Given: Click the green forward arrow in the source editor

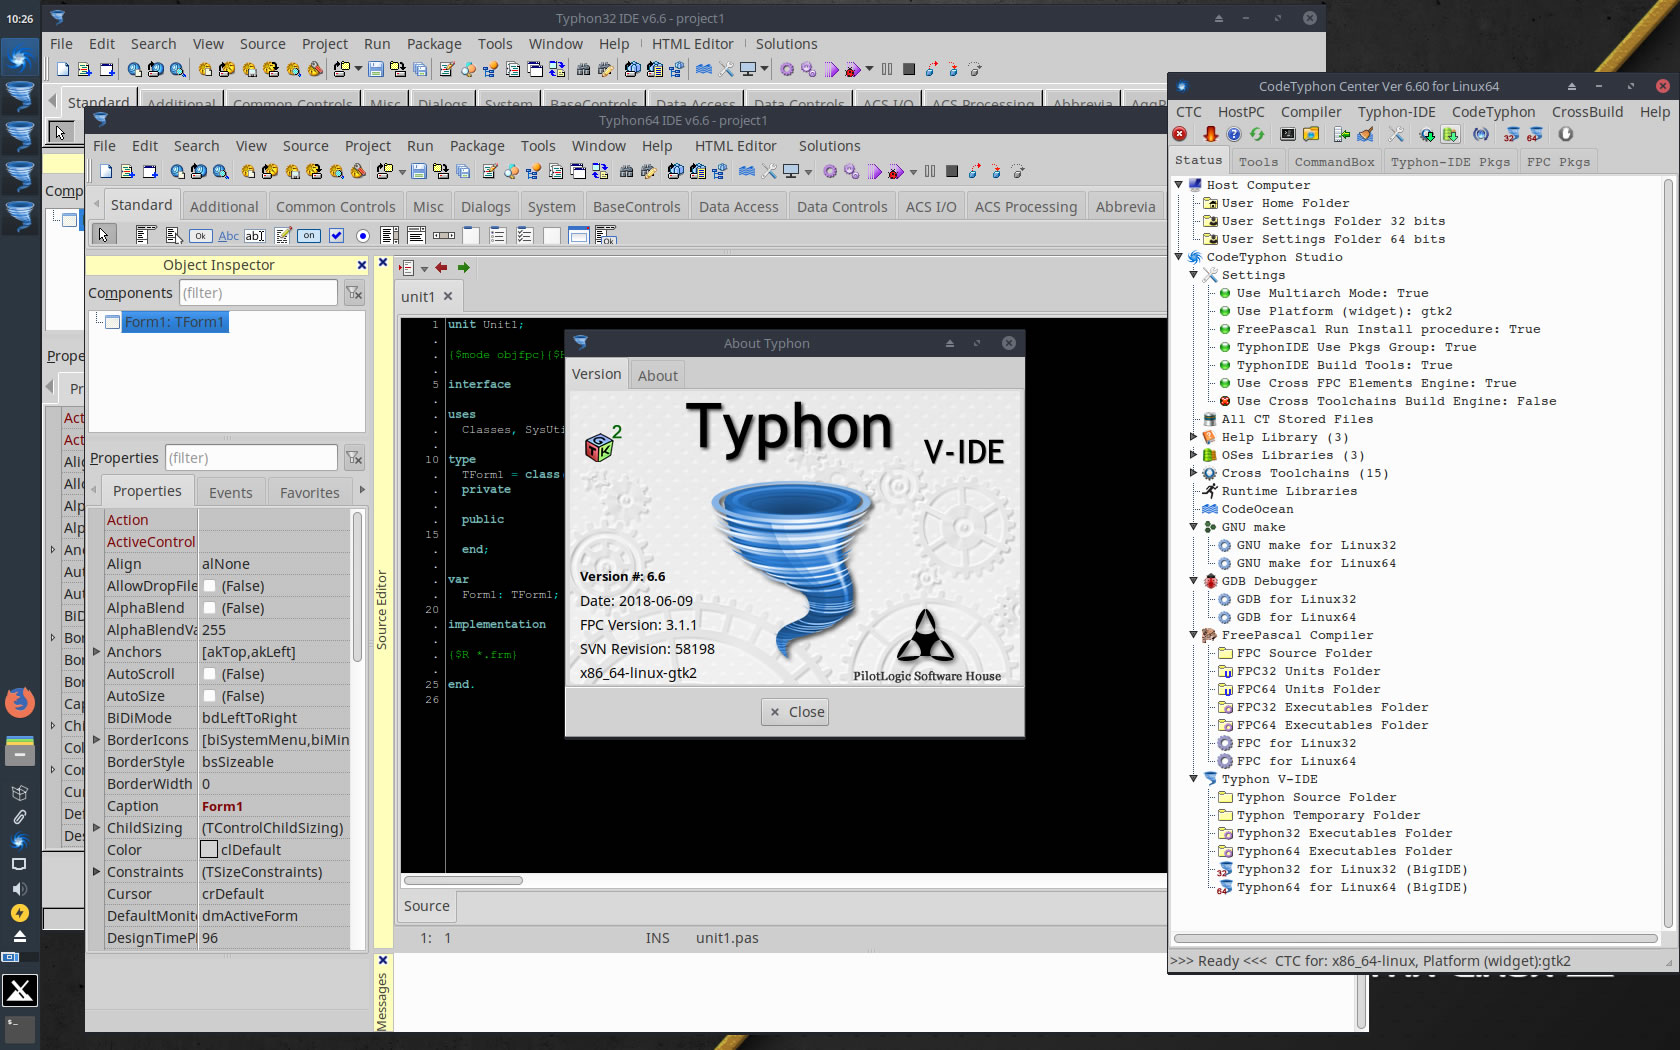Looking at the screenshot, I should click(463, 268).
